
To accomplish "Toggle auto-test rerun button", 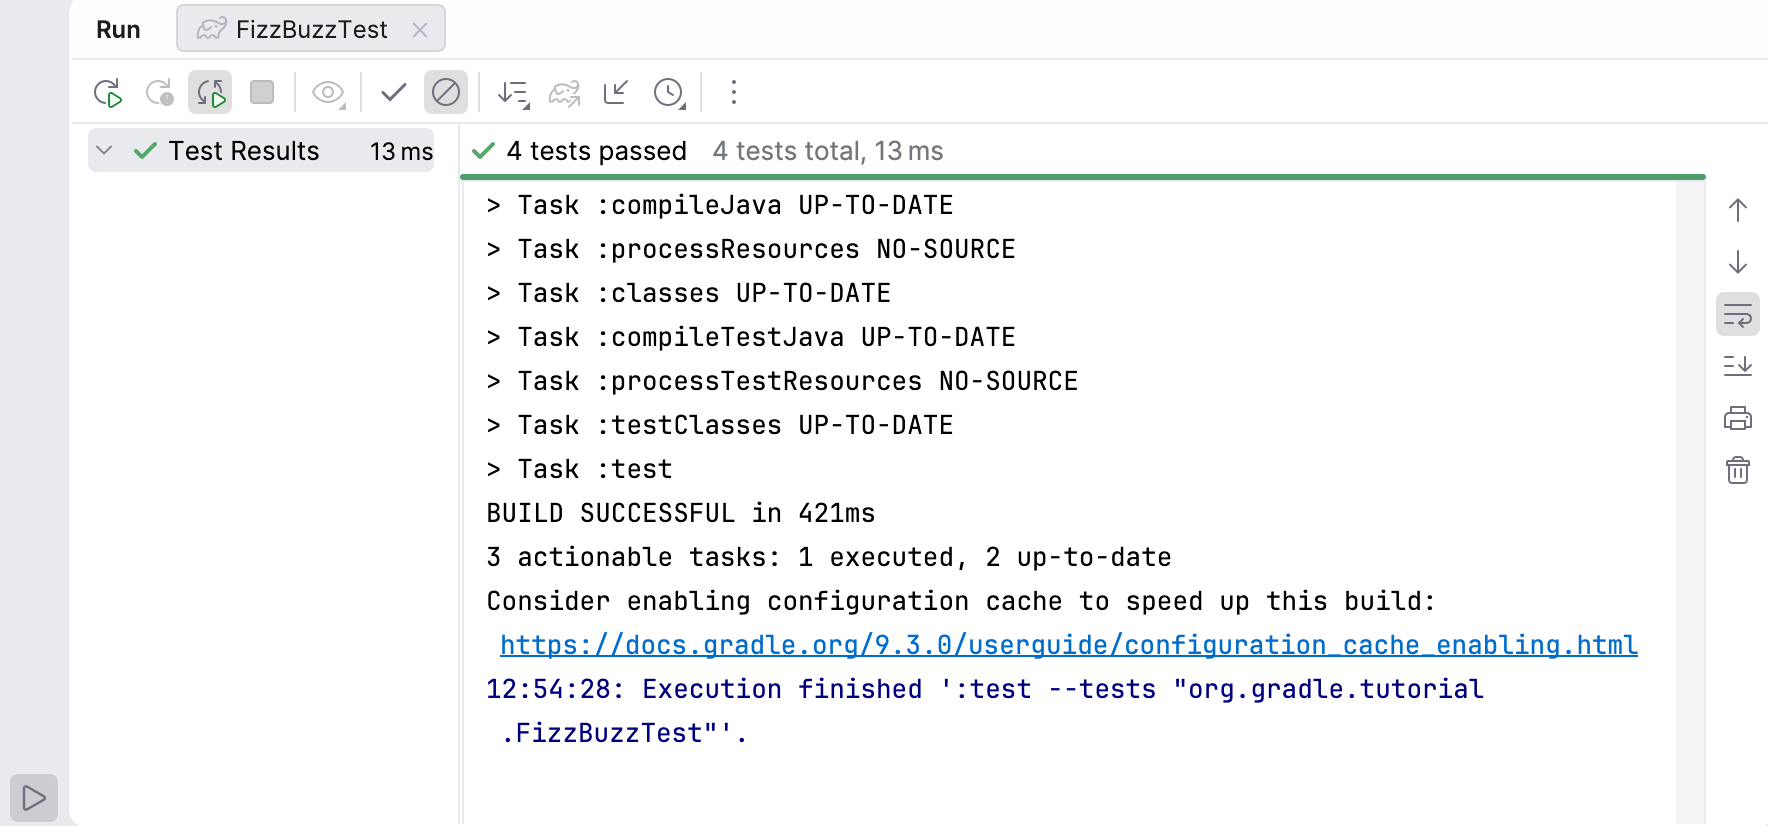I will 210,93.
